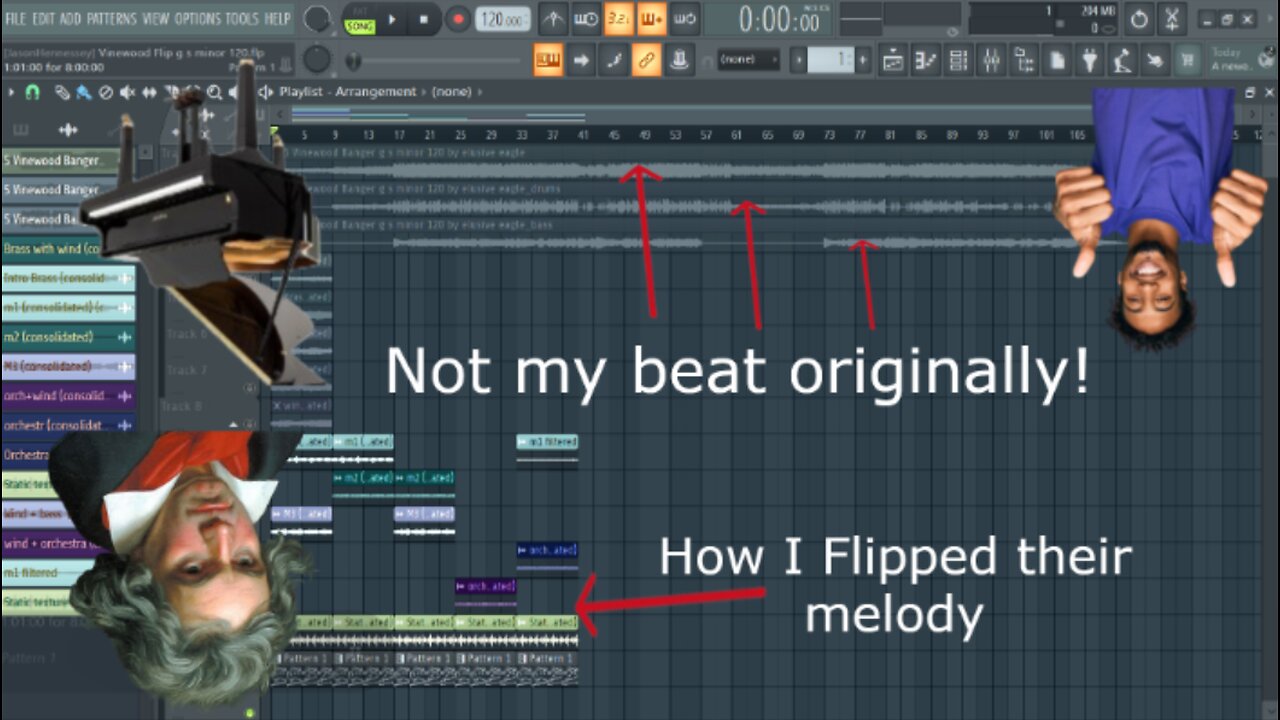Expand the Arrangement breadcrumb arrow
The height and width of the screenshot is (720, 1280).
pyautogui.click(x=424, y=92)
